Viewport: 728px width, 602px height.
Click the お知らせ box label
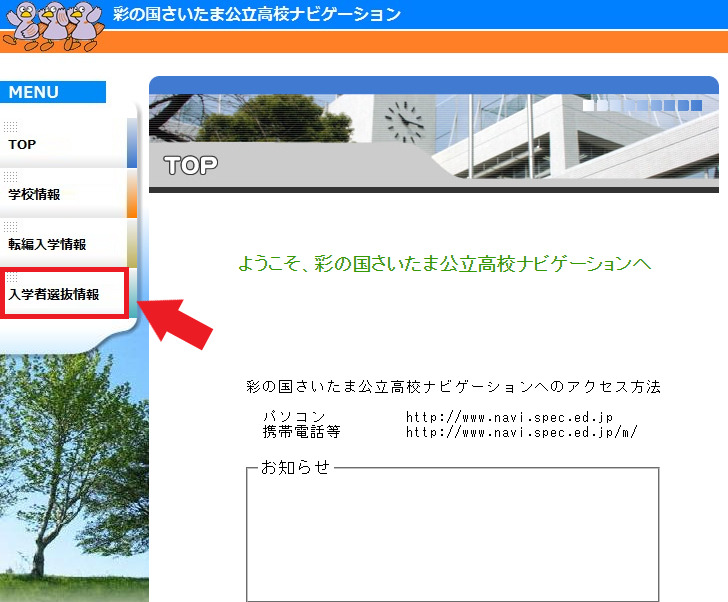click(295, 467)
